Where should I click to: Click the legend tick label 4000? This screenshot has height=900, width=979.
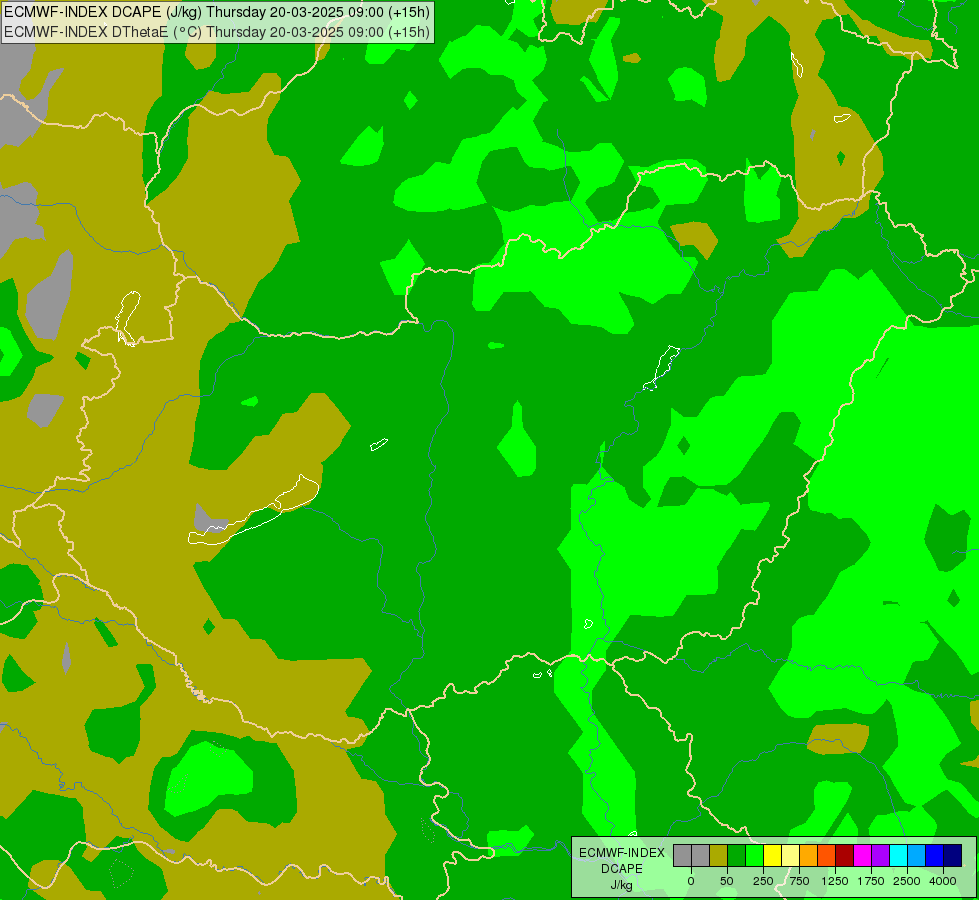943,881
